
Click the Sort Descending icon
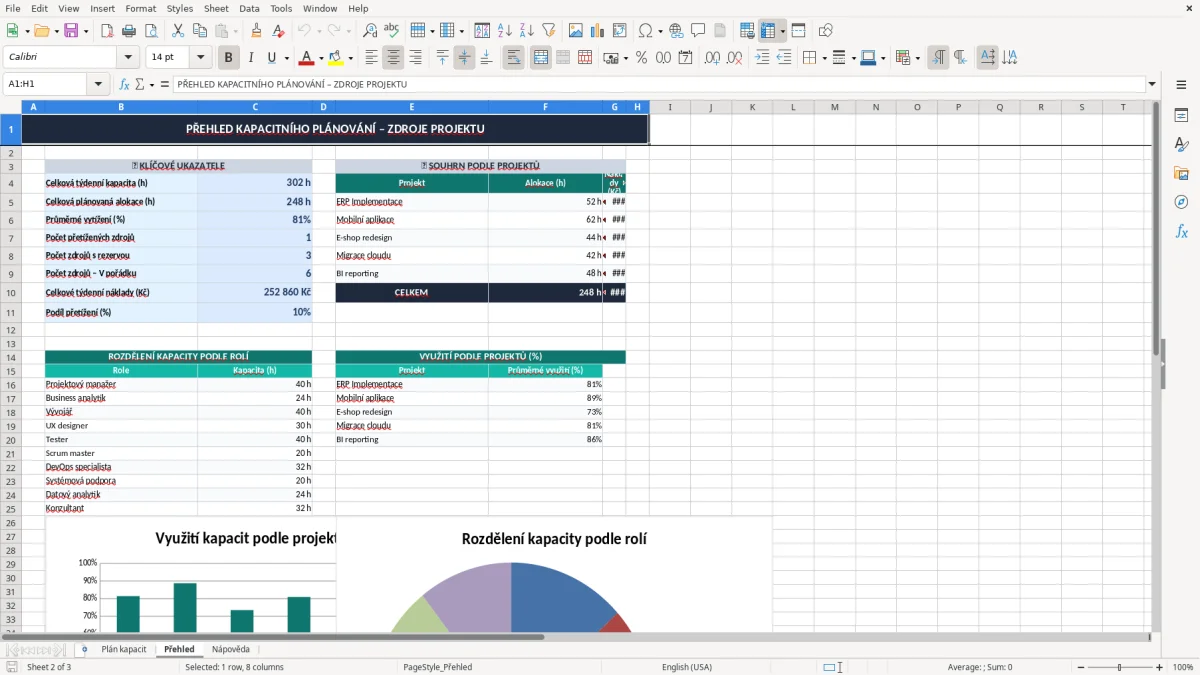(x=527, y=31)
